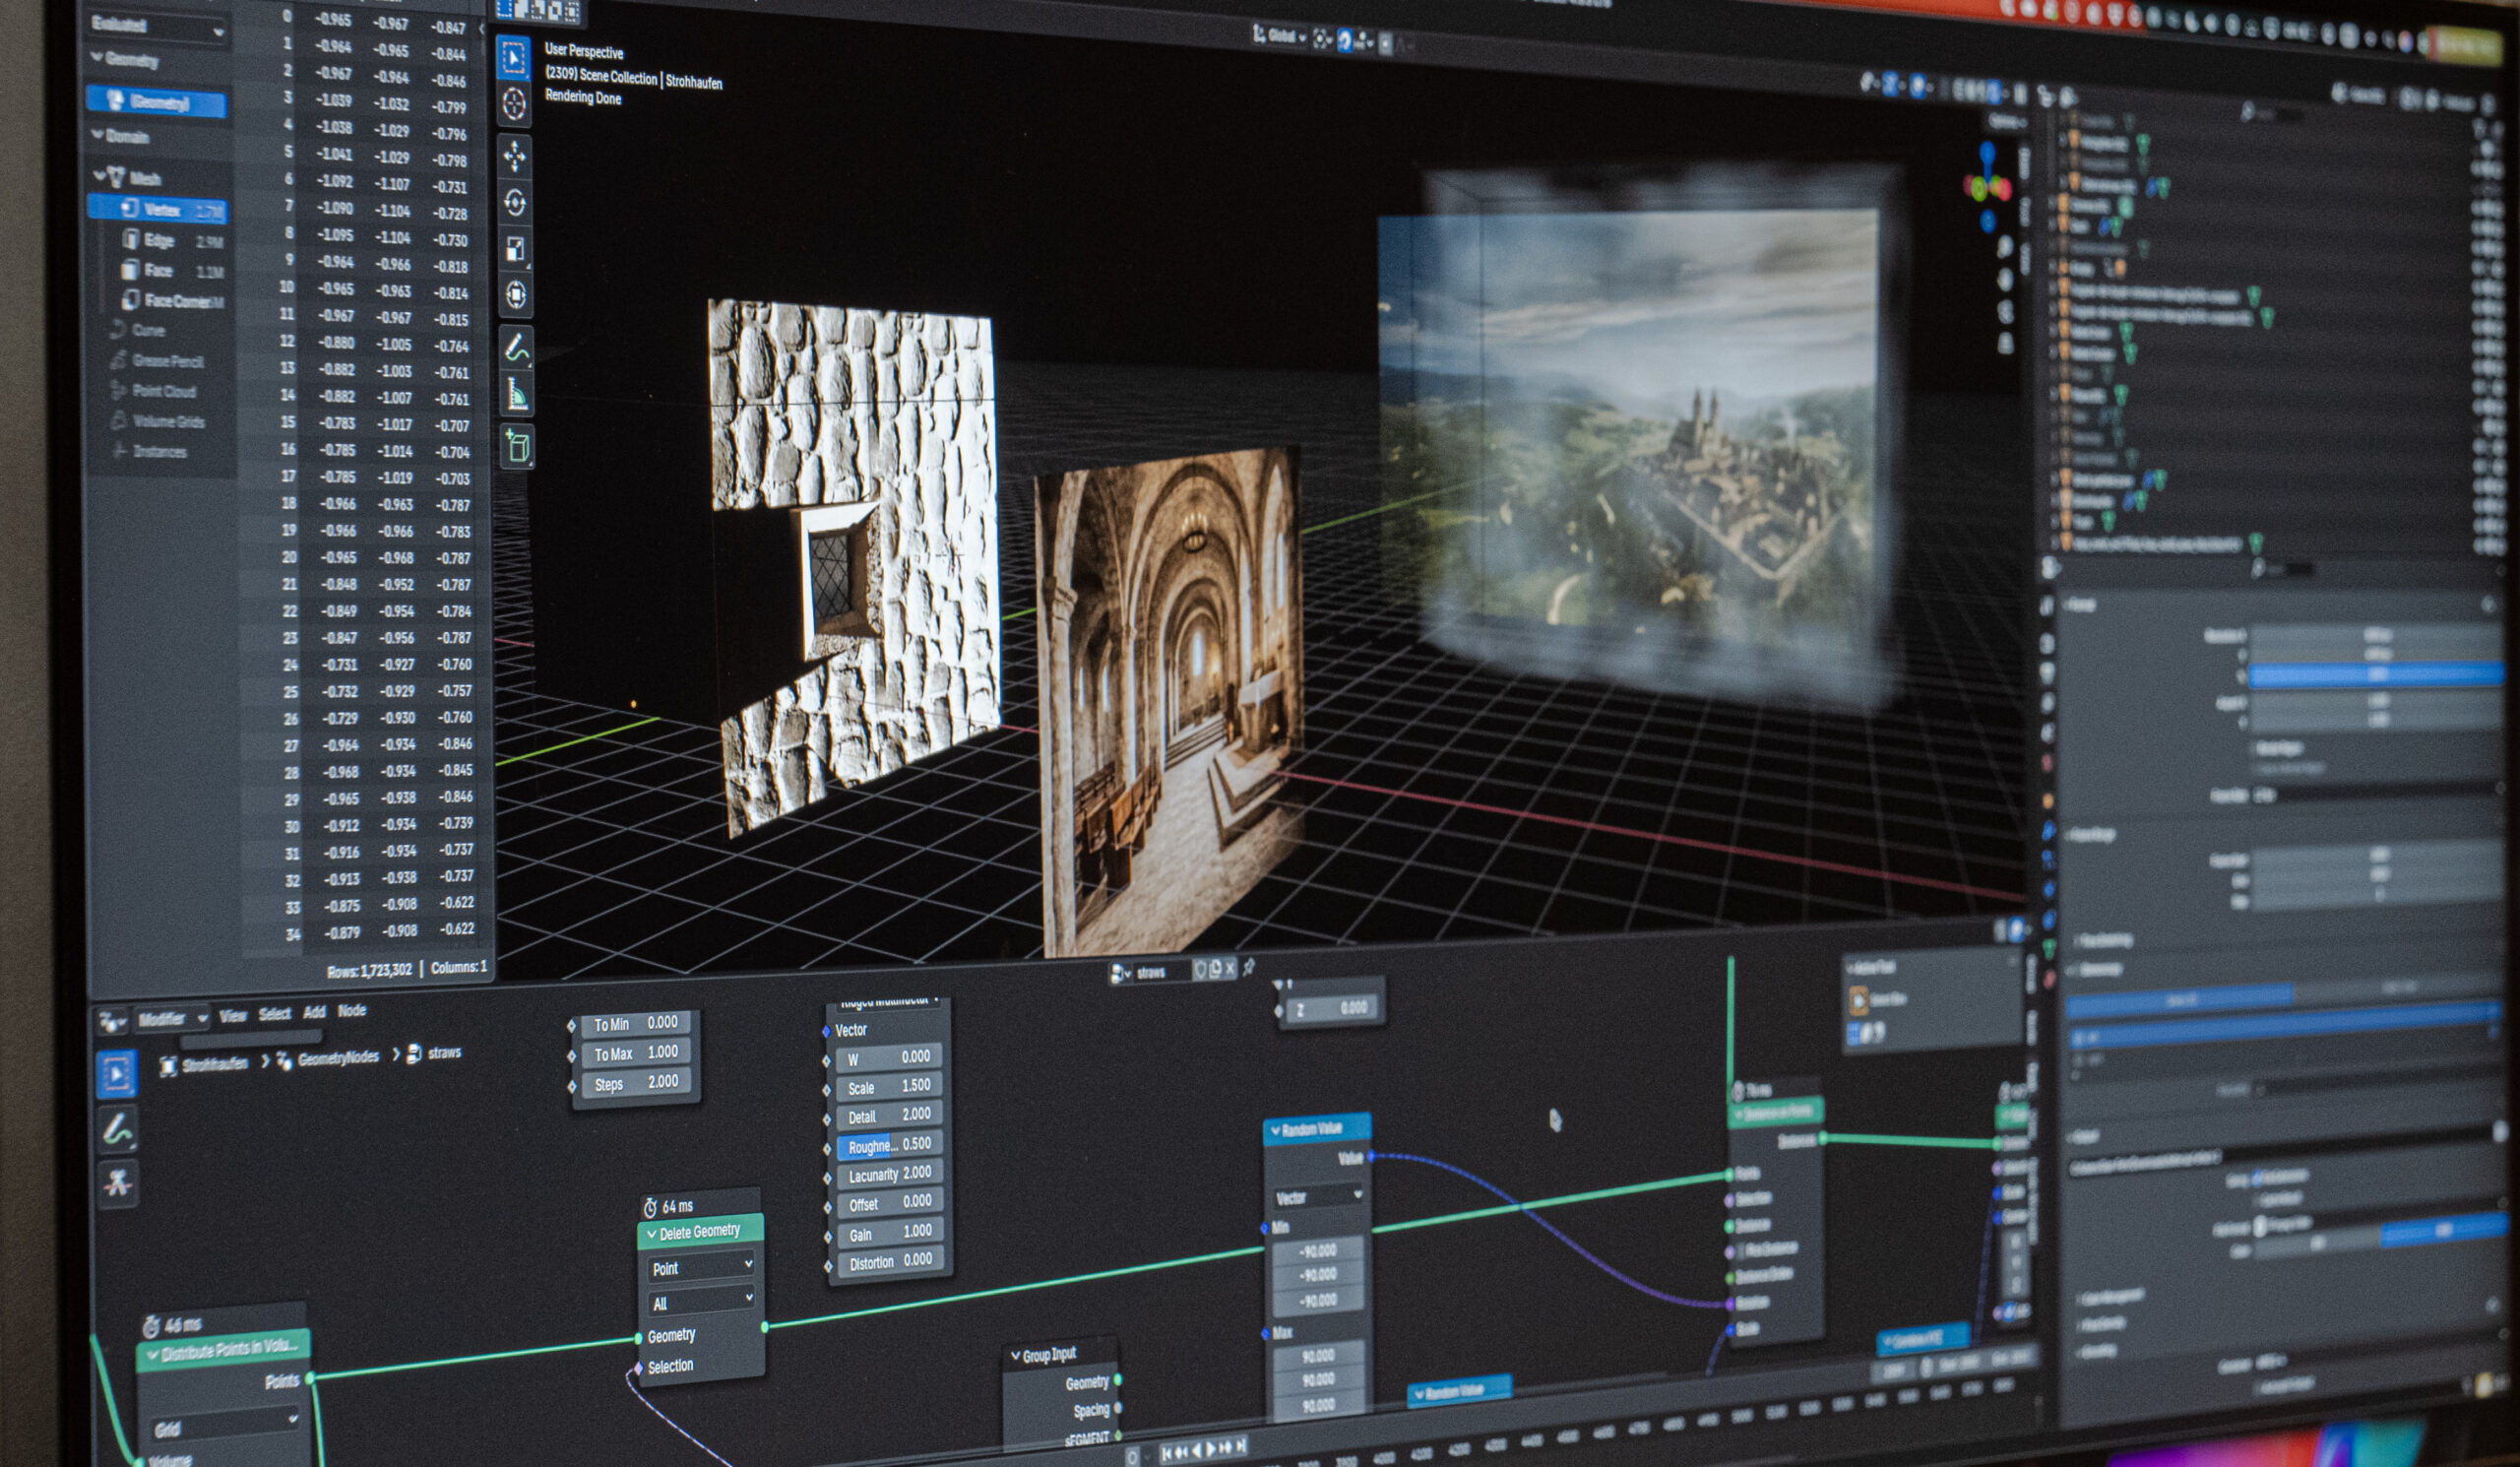Open the Point domain dropdown in Delete Geometry
2520x1467 pixels.
coord(701,1267)
